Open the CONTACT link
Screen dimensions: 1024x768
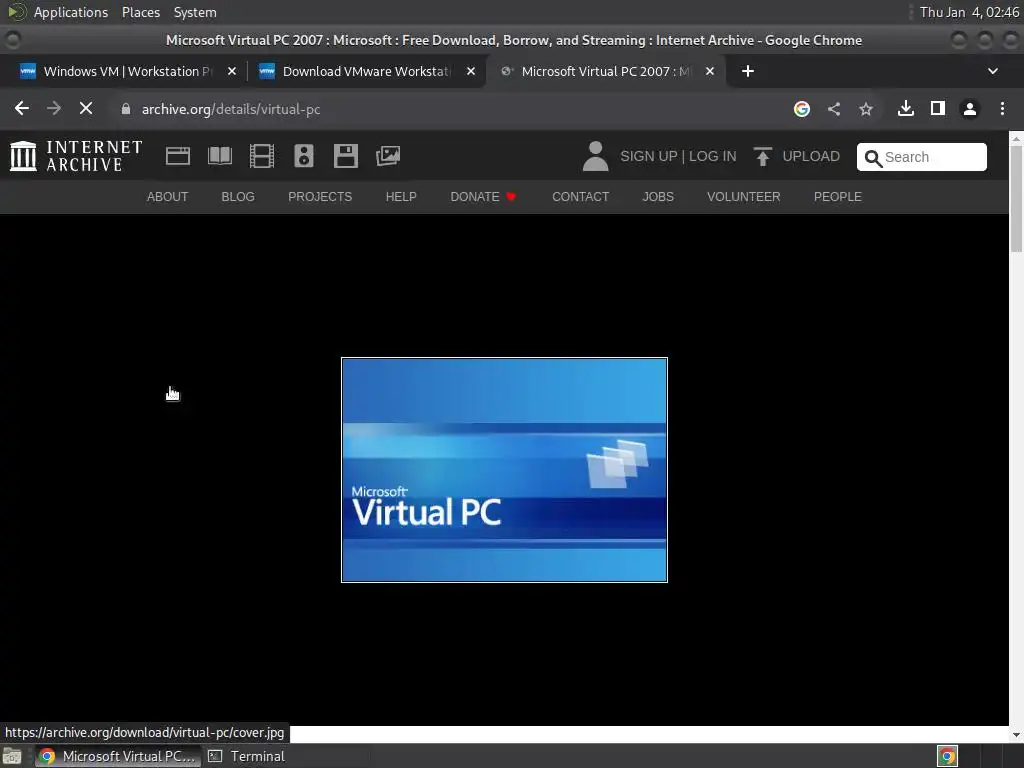click(x=581, y=197)
